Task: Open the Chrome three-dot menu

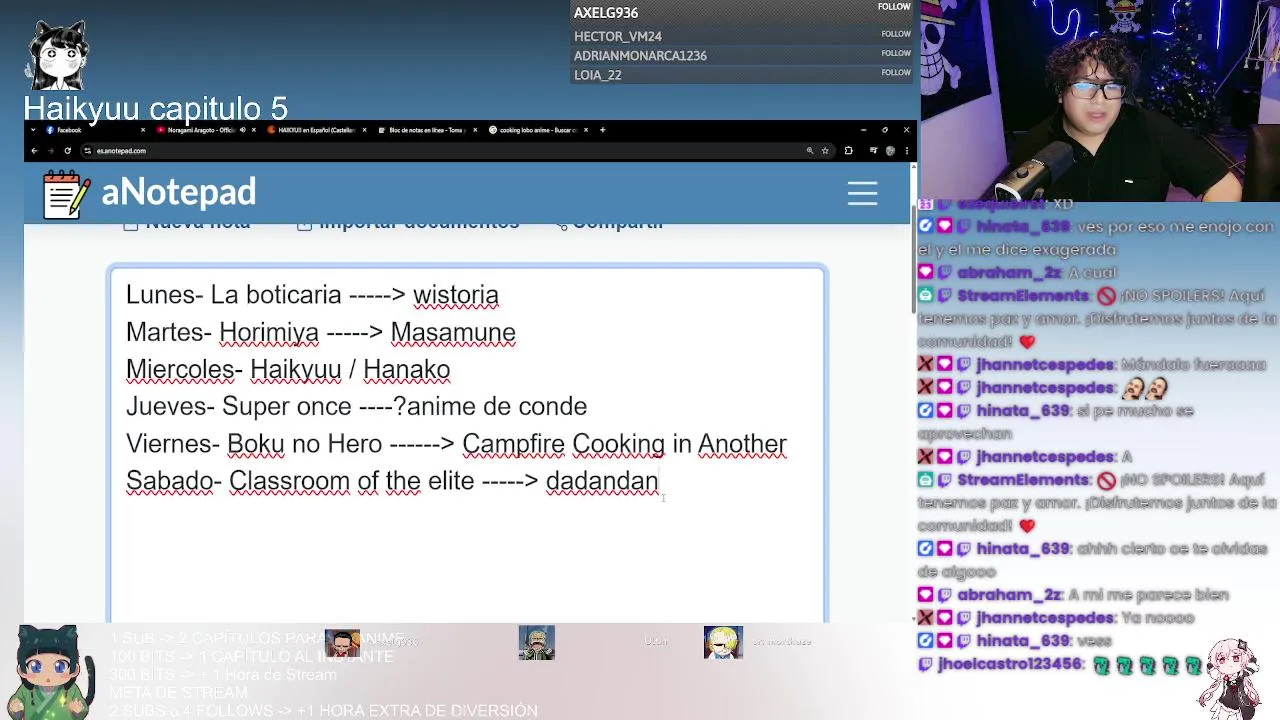Action: (906, 151)
